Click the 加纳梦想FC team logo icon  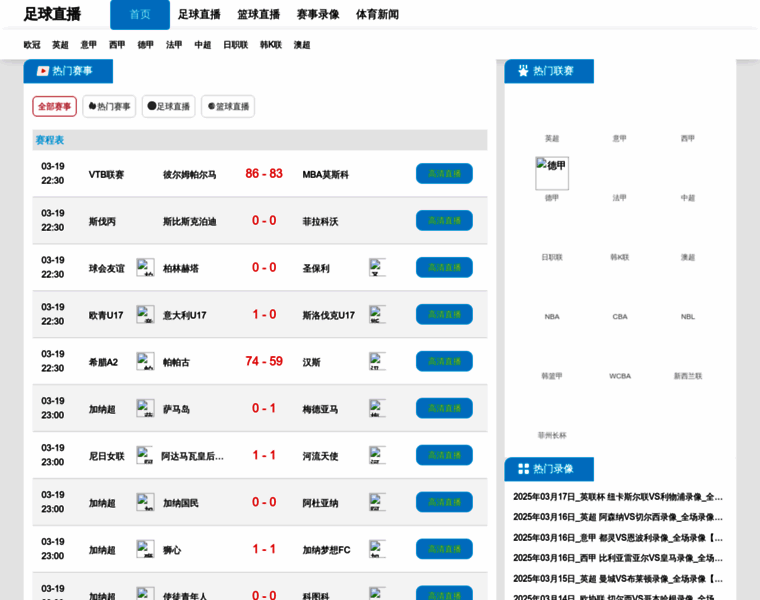coord(378,550)
